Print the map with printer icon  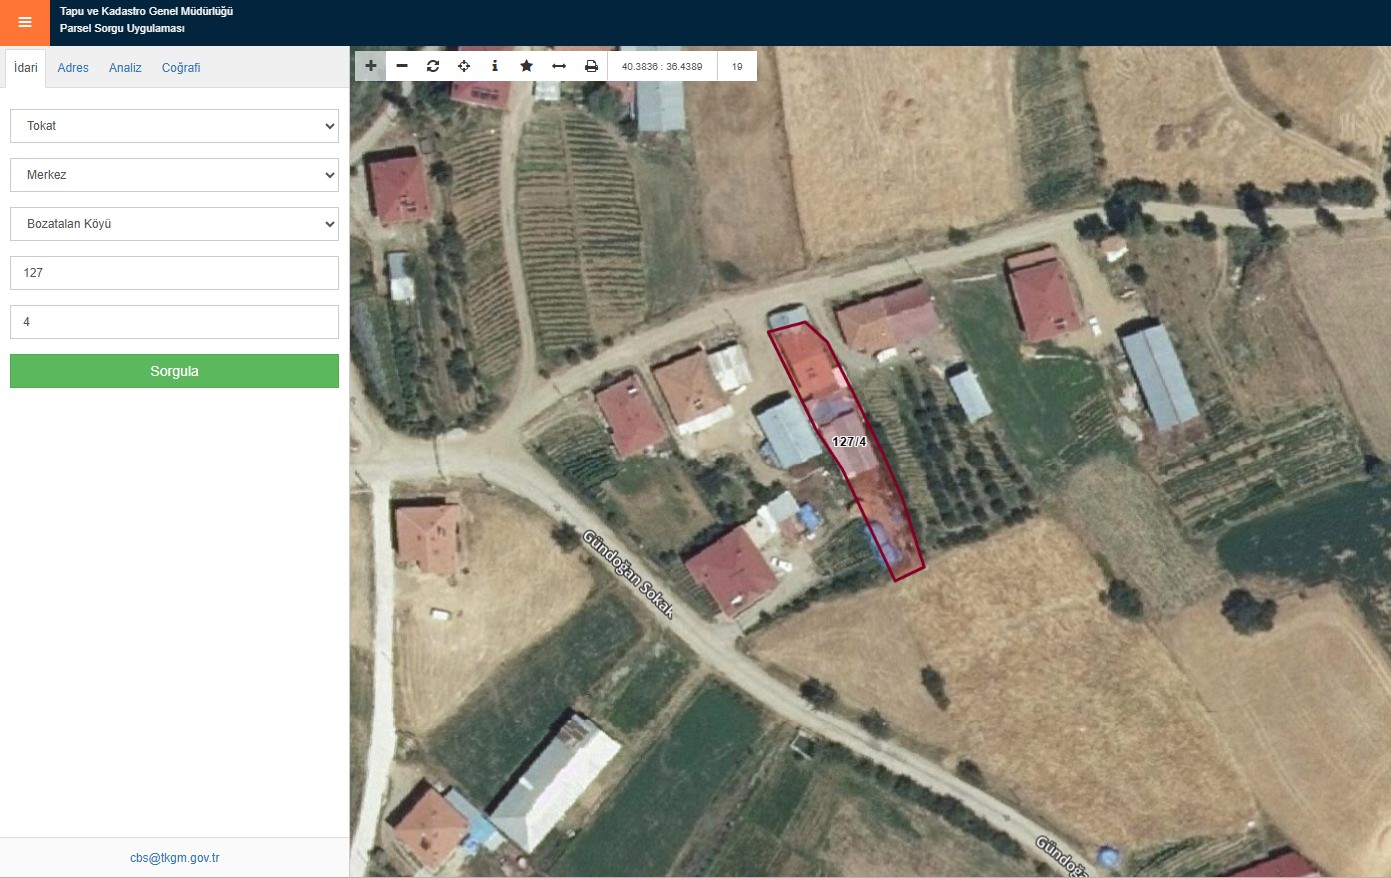[x=591, y=66]
